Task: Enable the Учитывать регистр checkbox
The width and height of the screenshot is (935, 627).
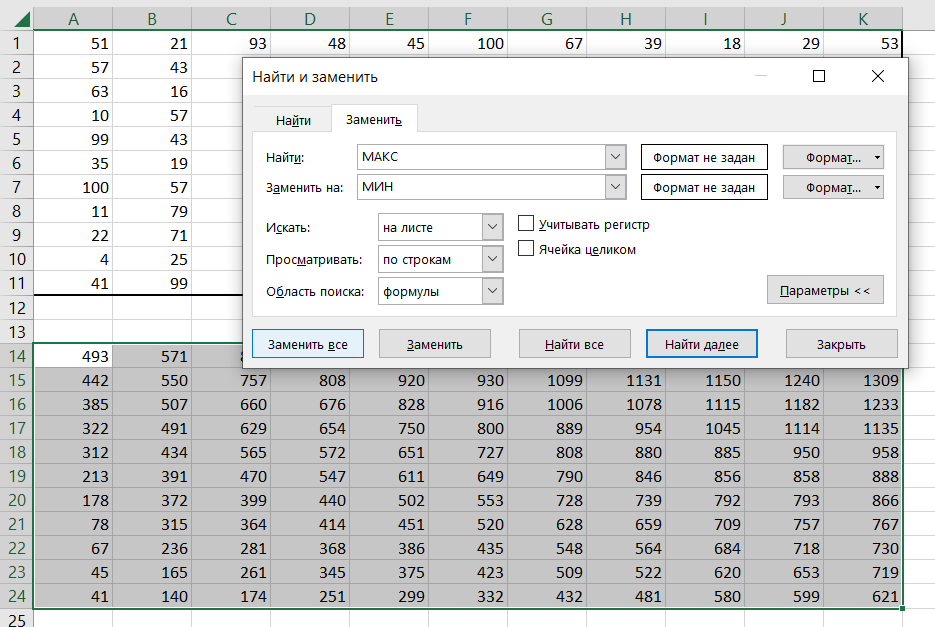Action: tap(526, 224)
